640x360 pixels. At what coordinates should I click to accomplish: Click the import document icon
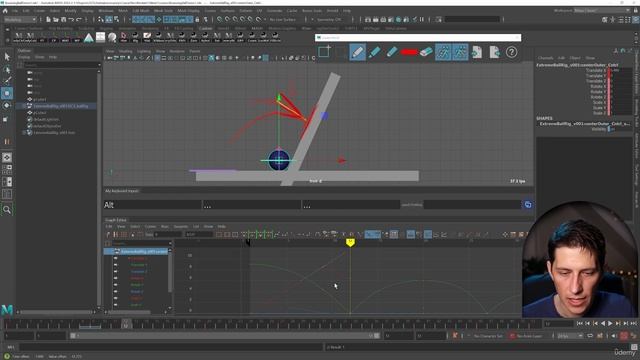(x=477, y=52)
